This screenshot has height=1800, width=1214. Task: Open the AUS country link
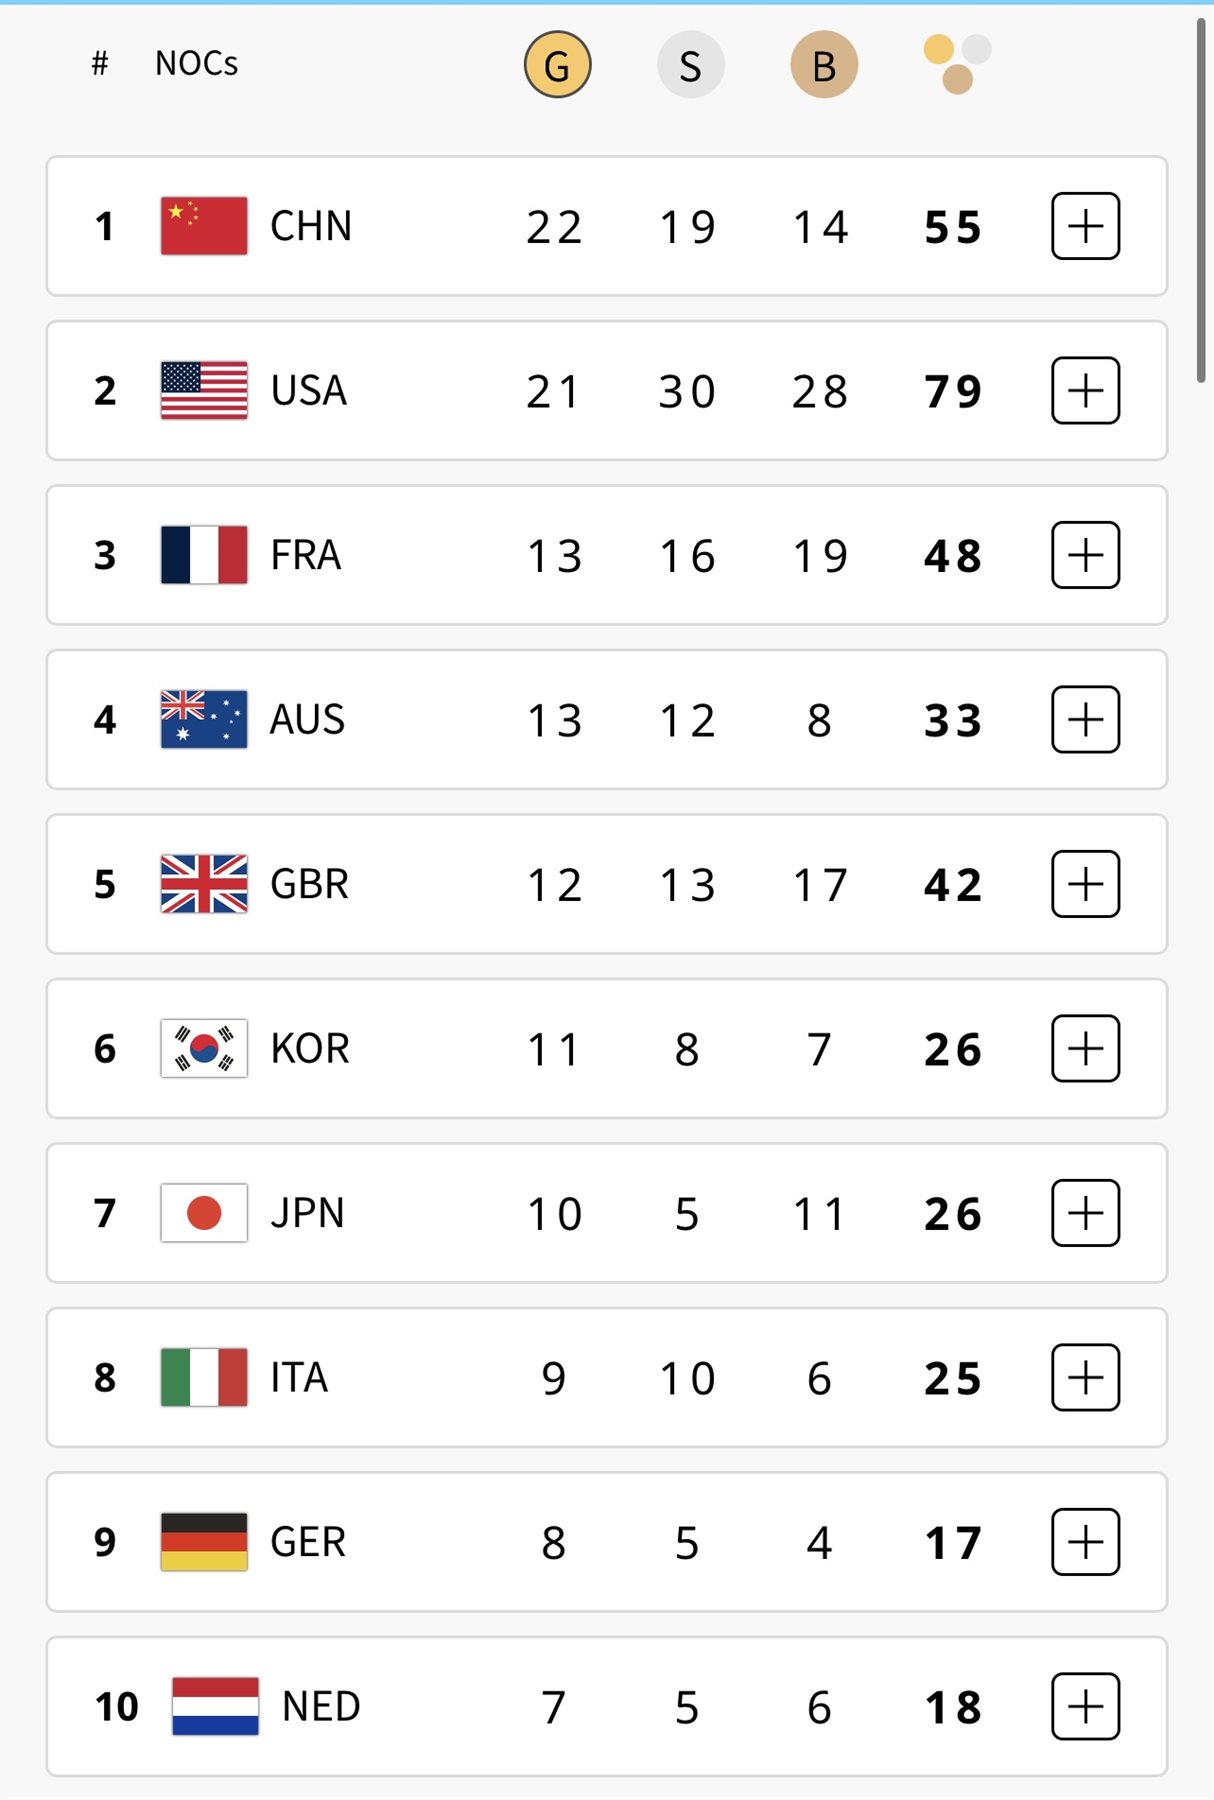(307, 719)
